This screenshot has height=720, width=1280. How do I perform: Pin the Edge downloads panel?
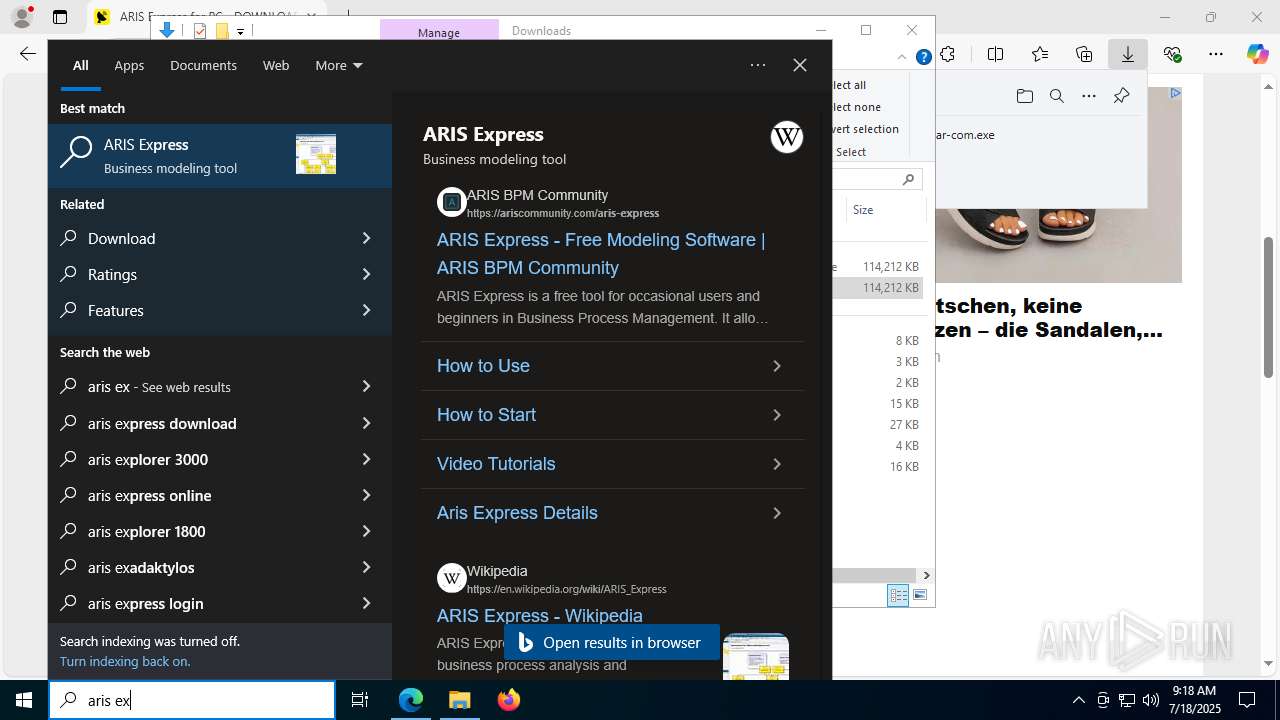click(x=1121, y=96)
